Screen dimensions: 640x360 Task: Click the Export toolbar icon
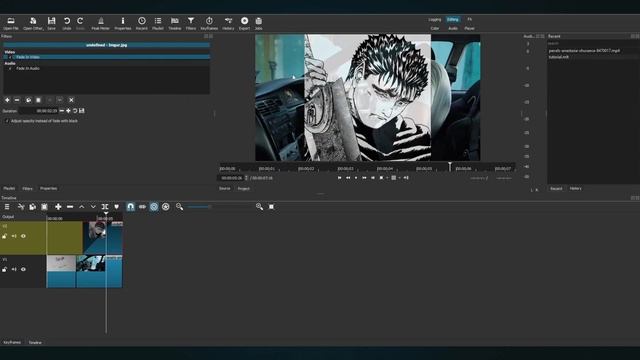244,23
